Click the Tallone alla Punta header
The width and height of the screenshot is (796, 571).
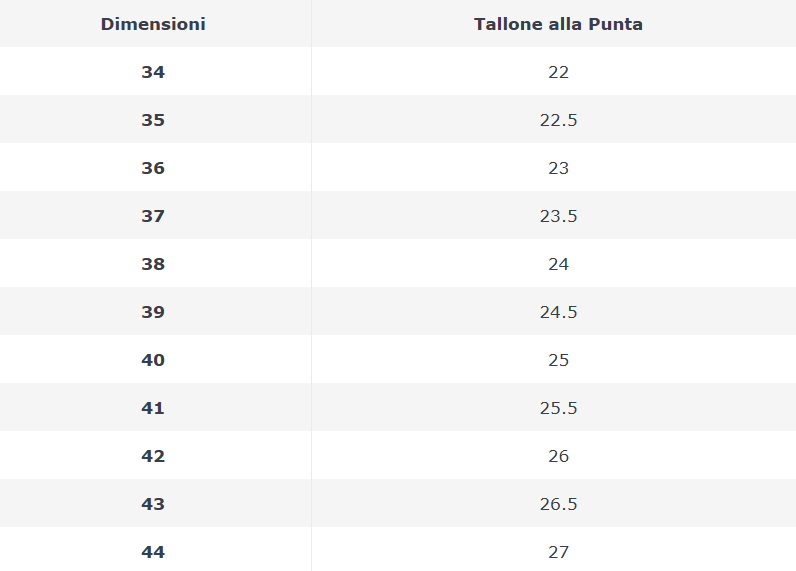click(x=558, y=24)
